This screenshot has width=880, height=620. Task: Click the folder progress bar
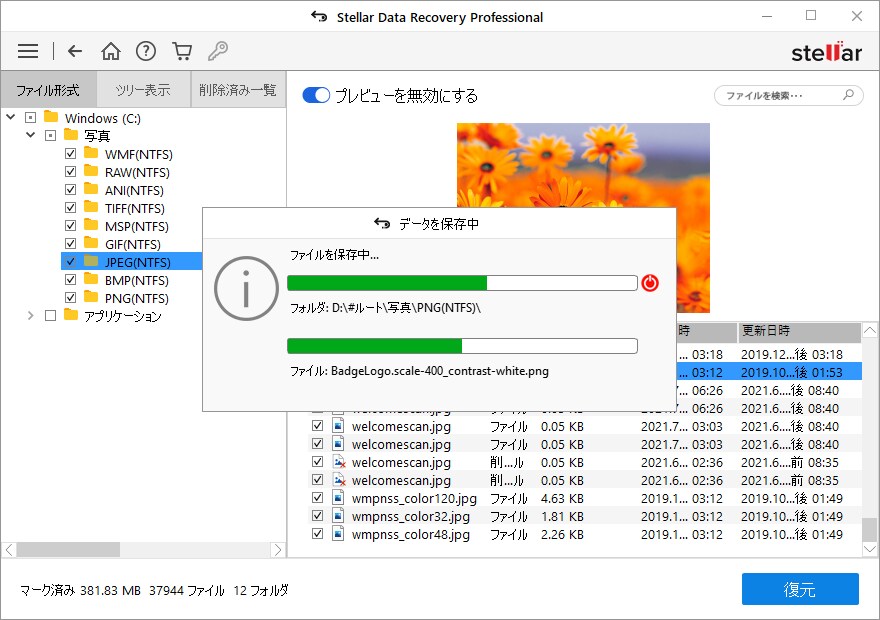click(462, 283)
